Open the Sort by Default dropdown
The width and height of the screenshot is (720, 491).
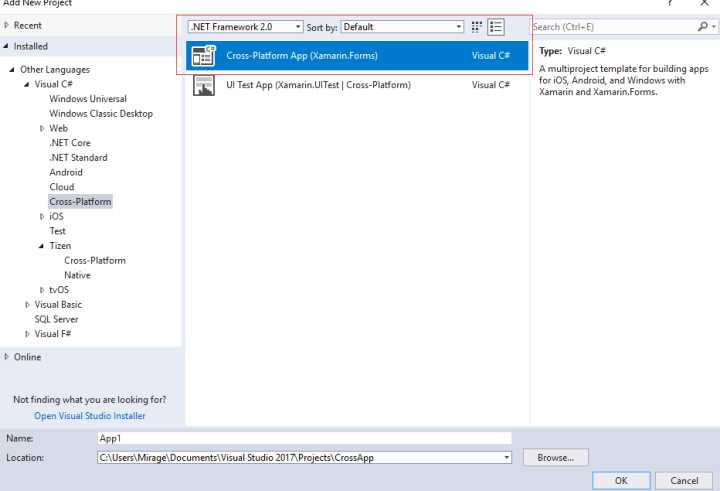pos(402,27)
